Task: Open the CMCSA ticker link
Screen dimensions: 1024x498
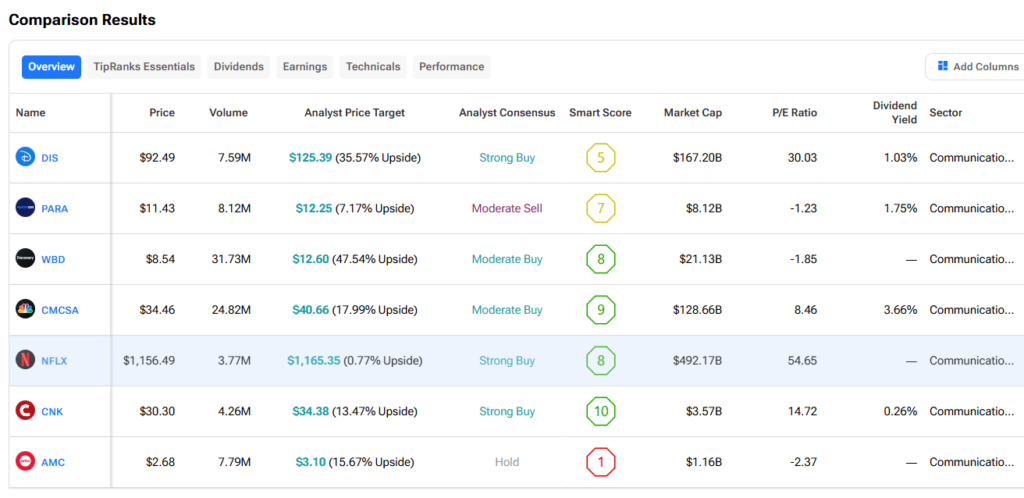Action: click(x=60, y=310)
